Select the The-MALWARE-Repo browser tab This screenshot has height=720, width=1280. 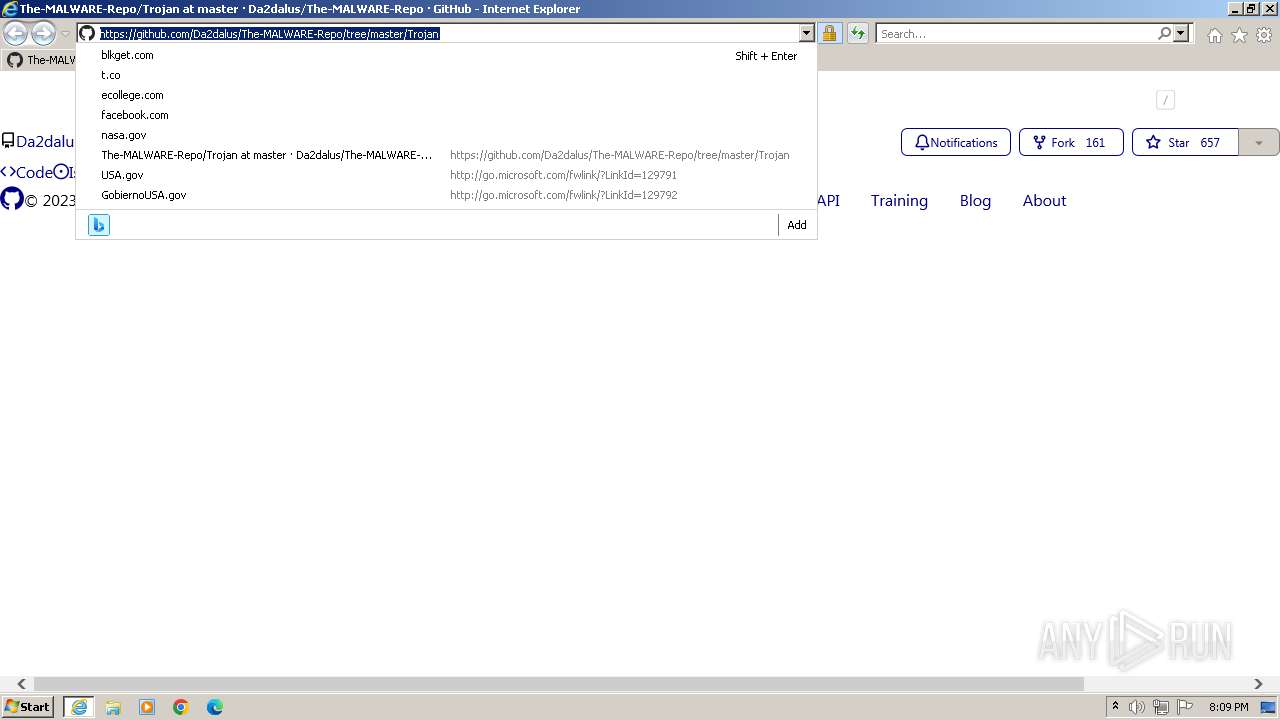pyautogui.click(x=40, y=60)
